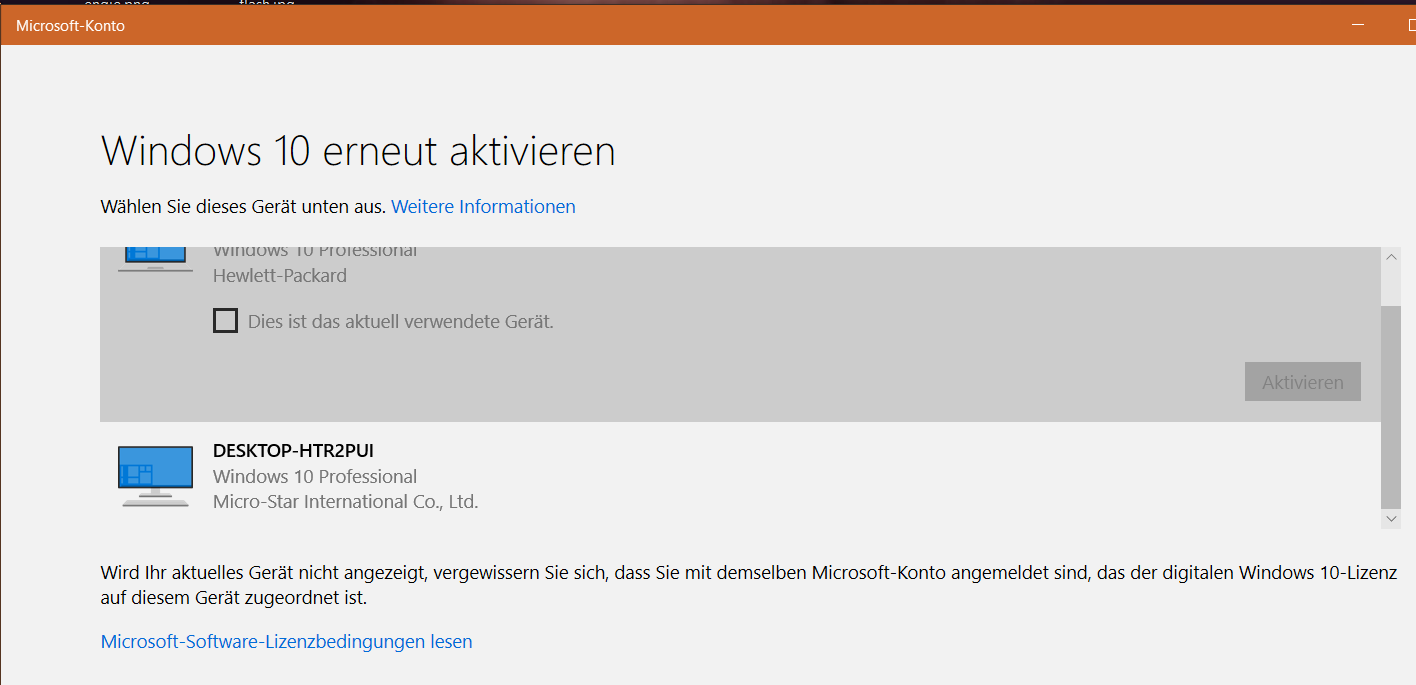Image resolution: width=1416 pixels, height=685 pixels.
Task: Select 'Micro-Star International Co., Ltd.' text
Action: tap(346, 502)
